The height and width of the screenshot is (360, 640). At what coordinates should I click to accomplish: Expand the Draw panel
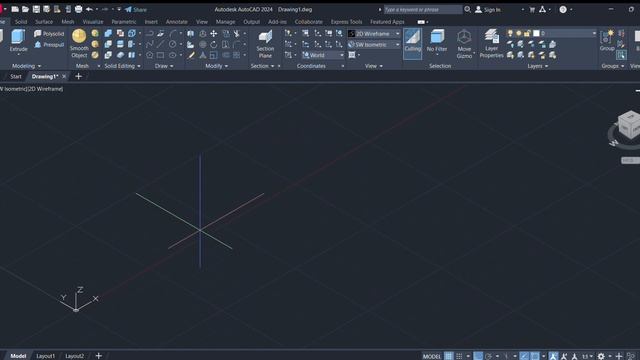(x=164, y=66)
